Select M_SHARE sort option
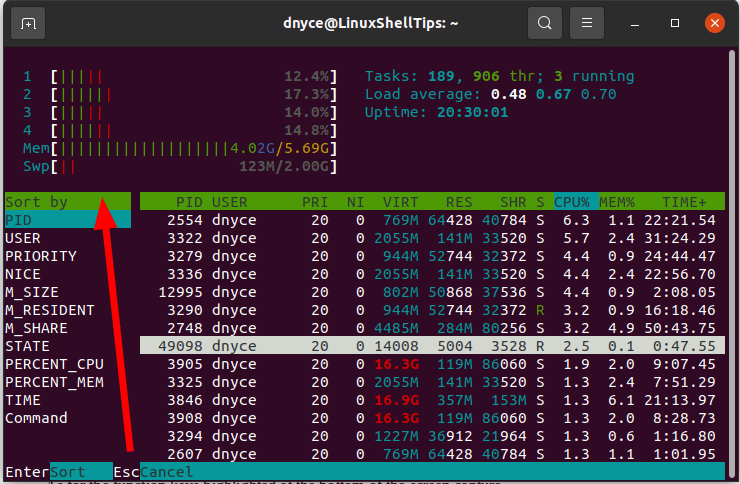The image size is (740, 484). 68,328
